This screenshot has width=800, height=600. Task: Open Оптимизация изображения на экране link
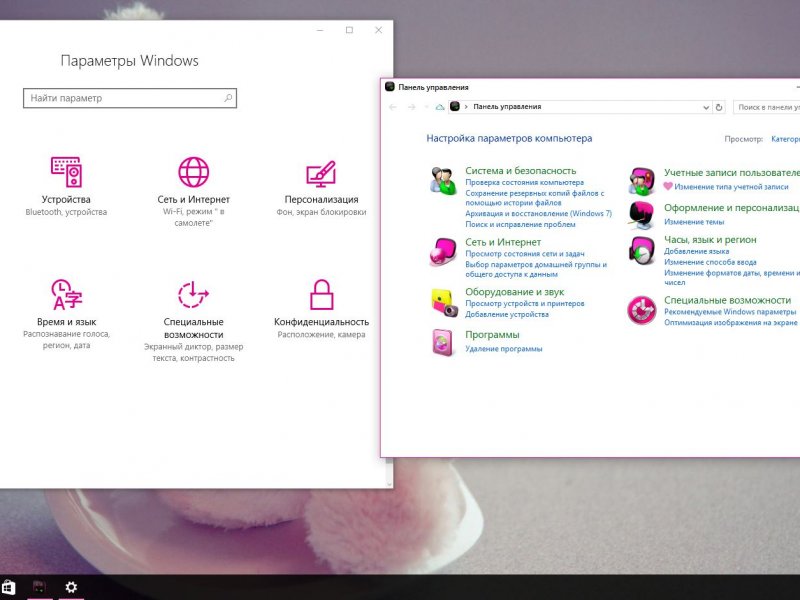(730, 322)
